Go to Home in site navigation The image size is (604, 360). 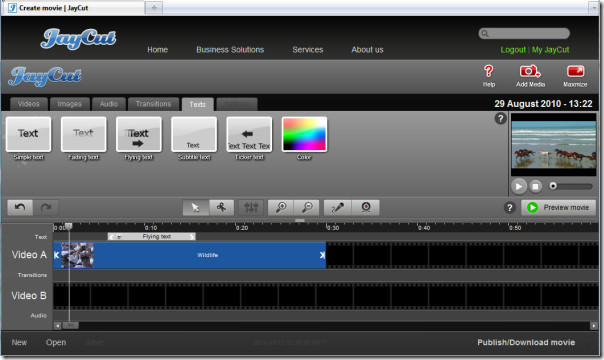(x=158, y=50)
